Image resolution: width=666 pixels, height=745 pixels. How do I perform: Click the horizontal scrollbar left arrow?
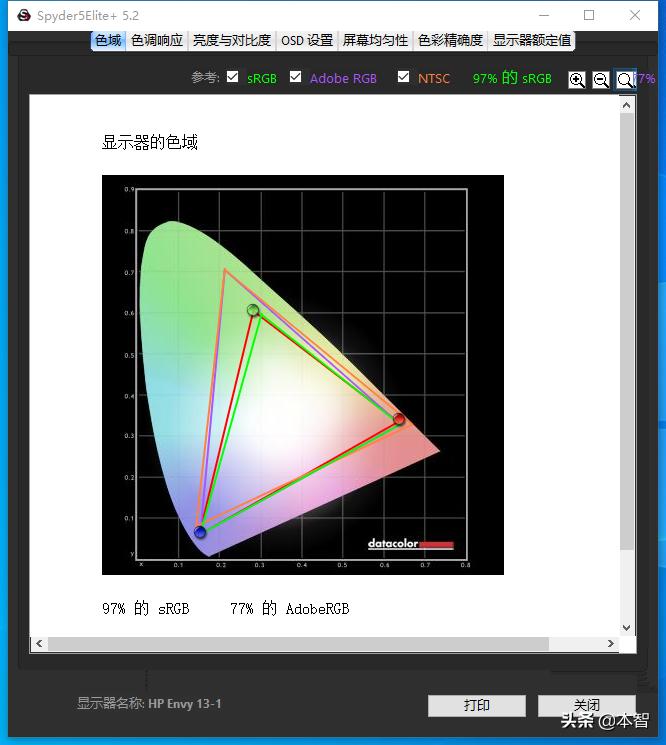39,644
